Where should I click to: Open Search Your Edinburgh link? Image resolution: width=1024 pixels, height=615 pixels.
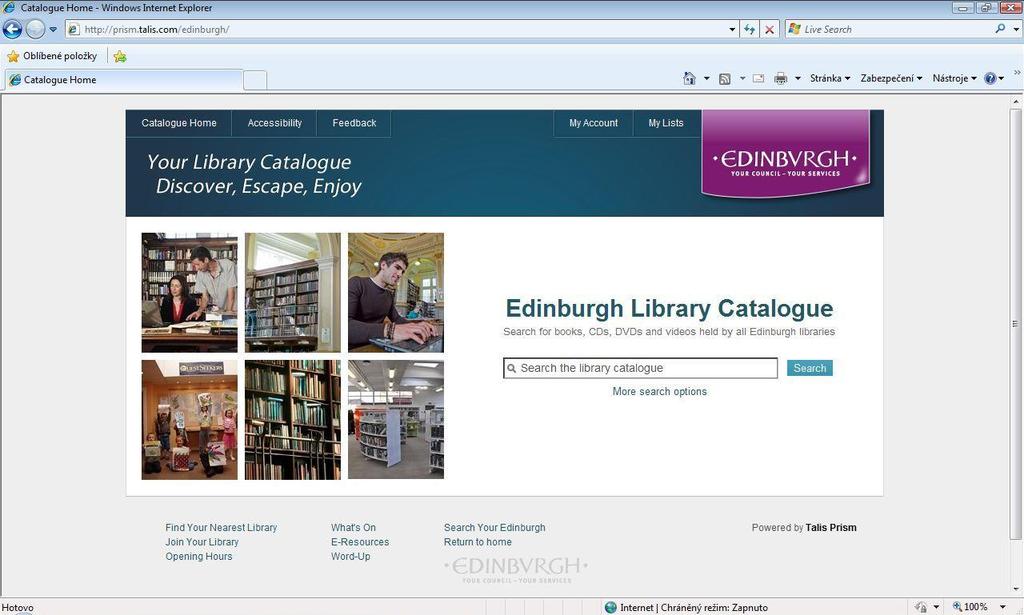click(494, 528)
